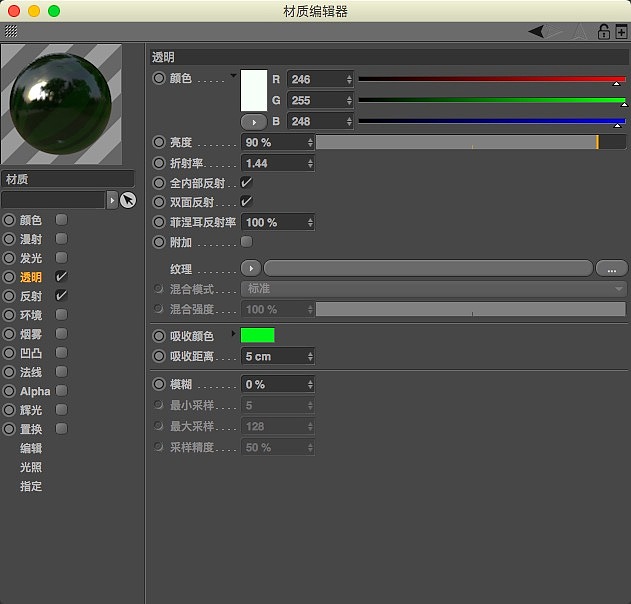Click the material preview sphere thumbnail

61,104
